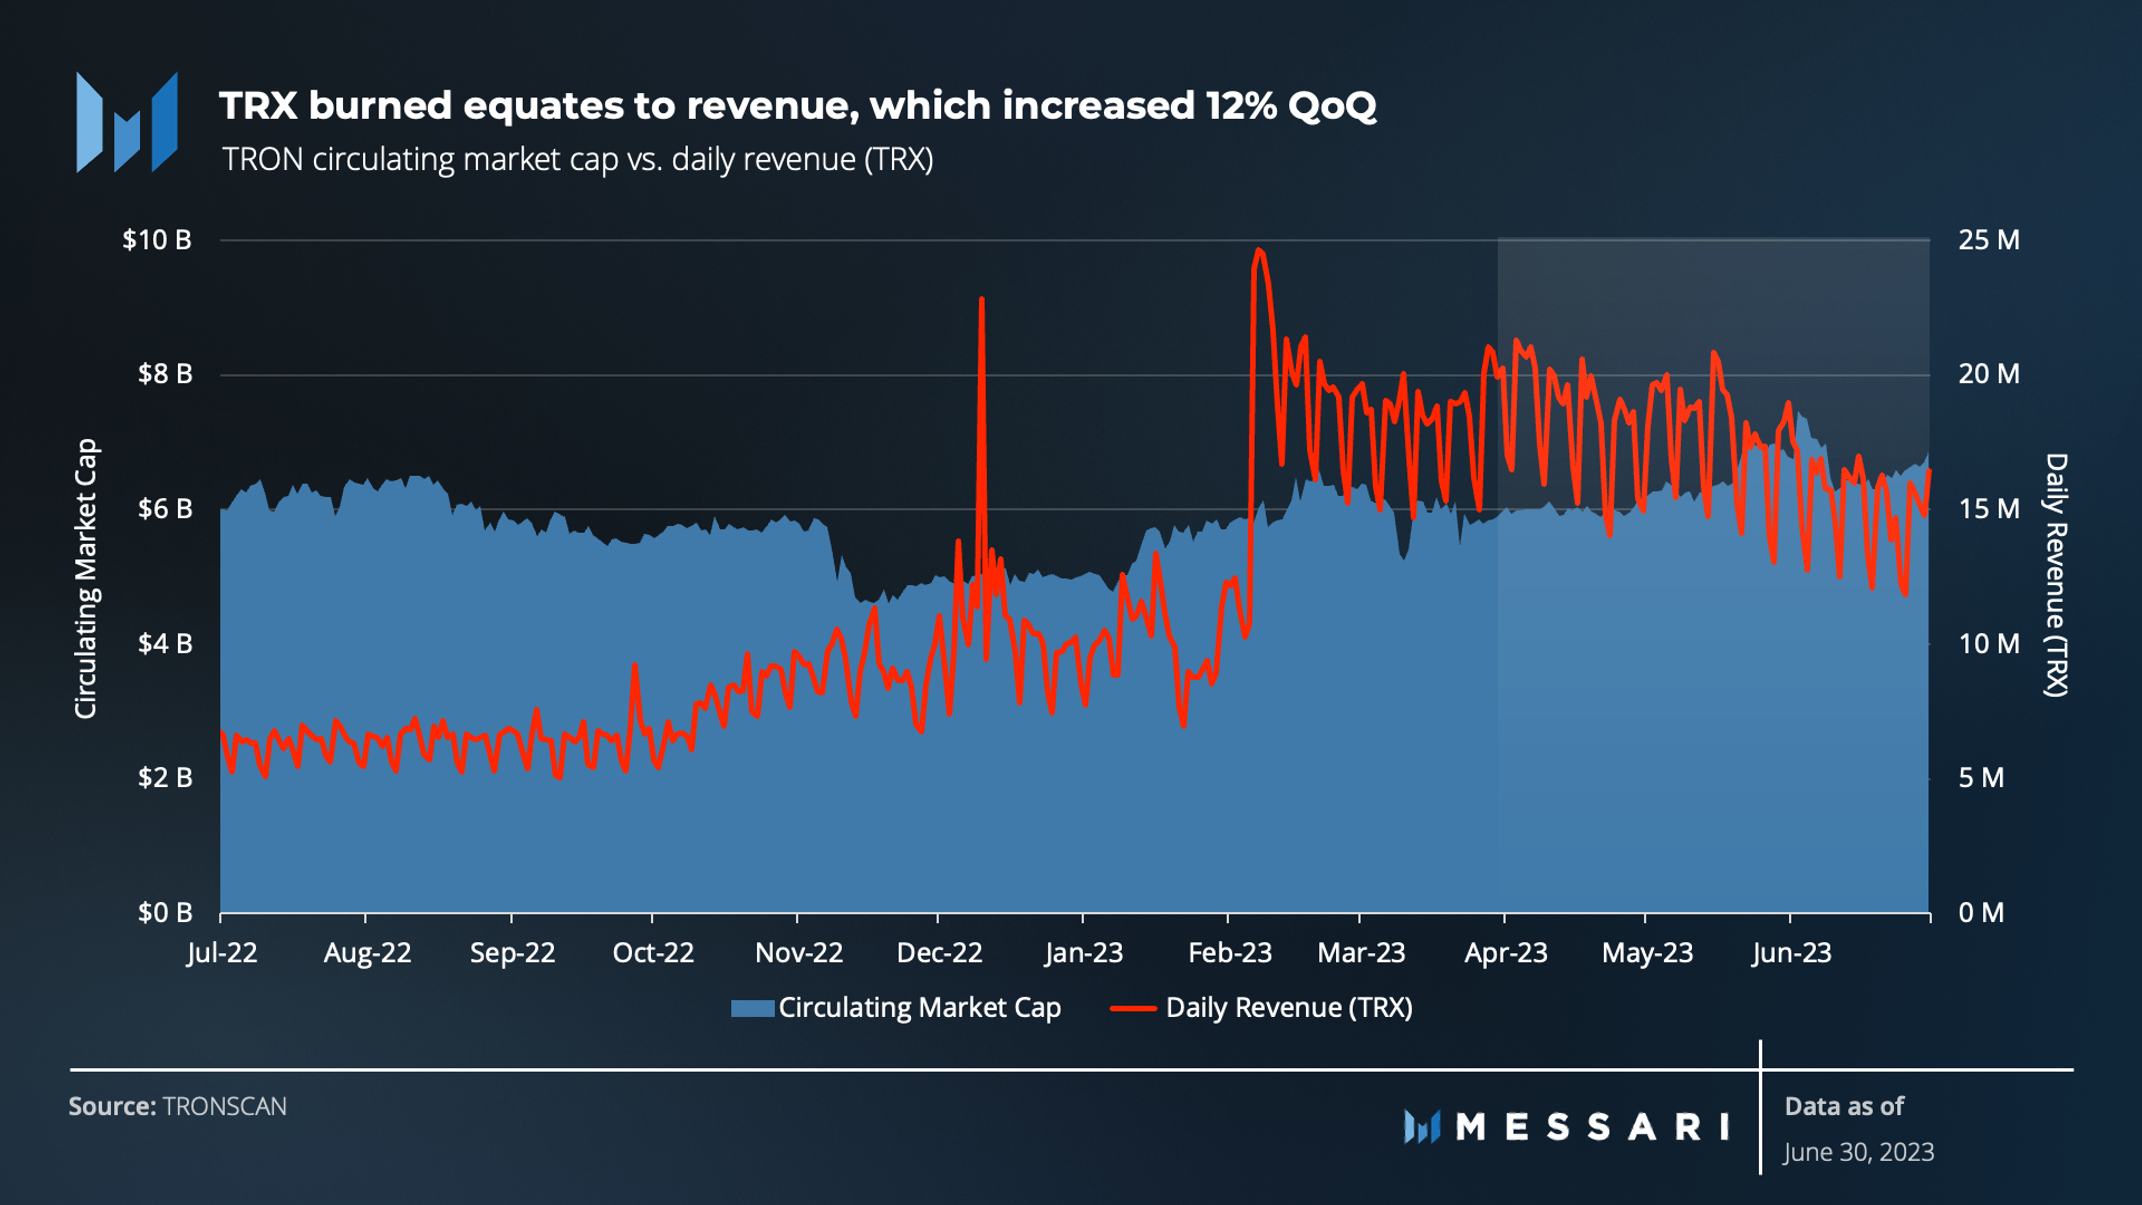Screen dimensions: 2142x1205
Task: Select the Jul-22 x-axis label
Action: [x=222, y=952]
